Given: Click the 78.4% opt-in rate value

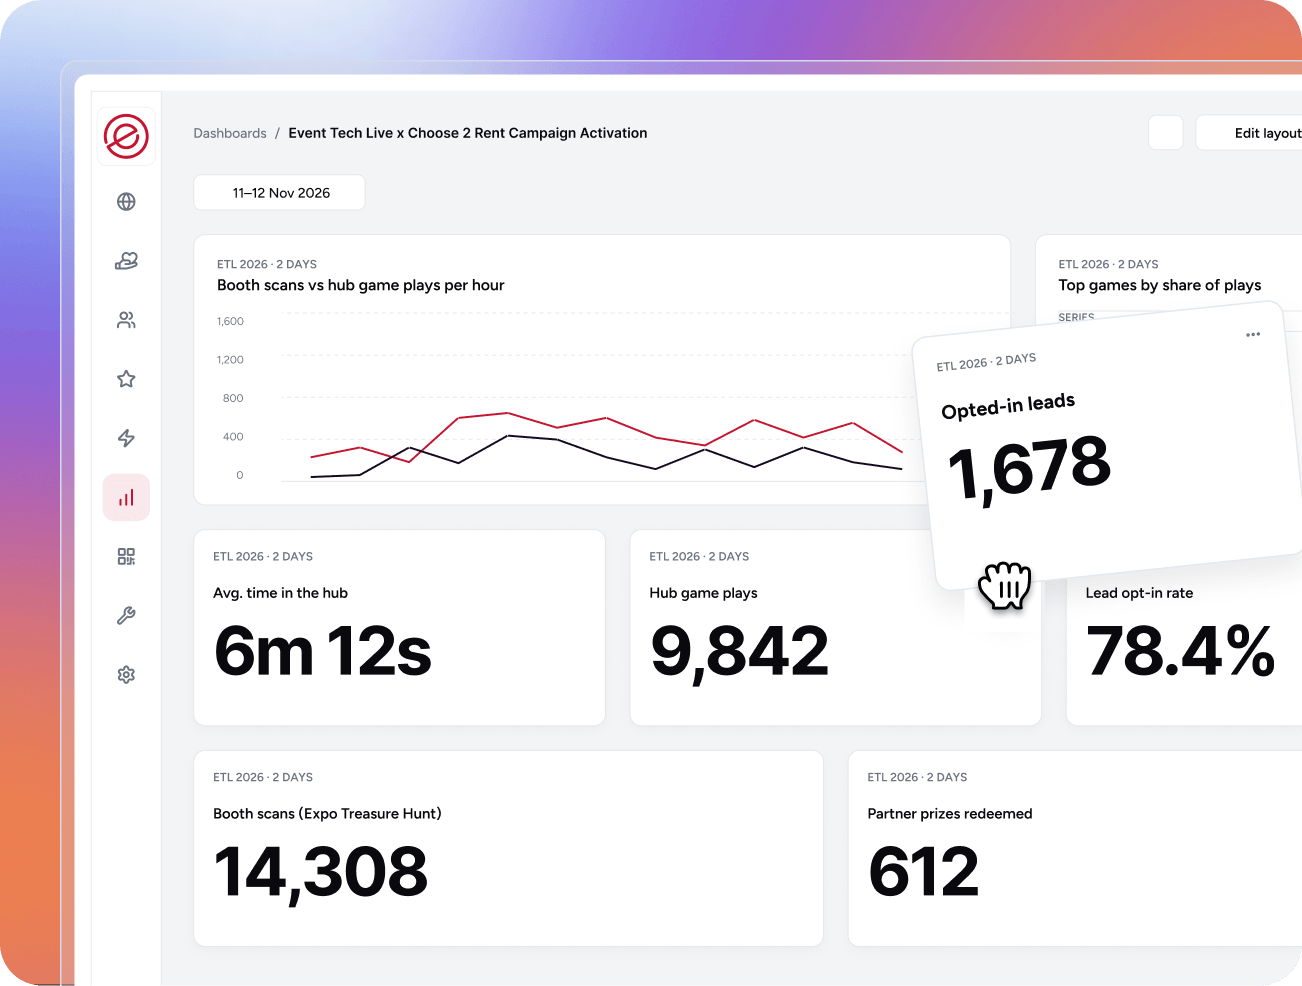Looking at the screenshot, I should 1181,651.
